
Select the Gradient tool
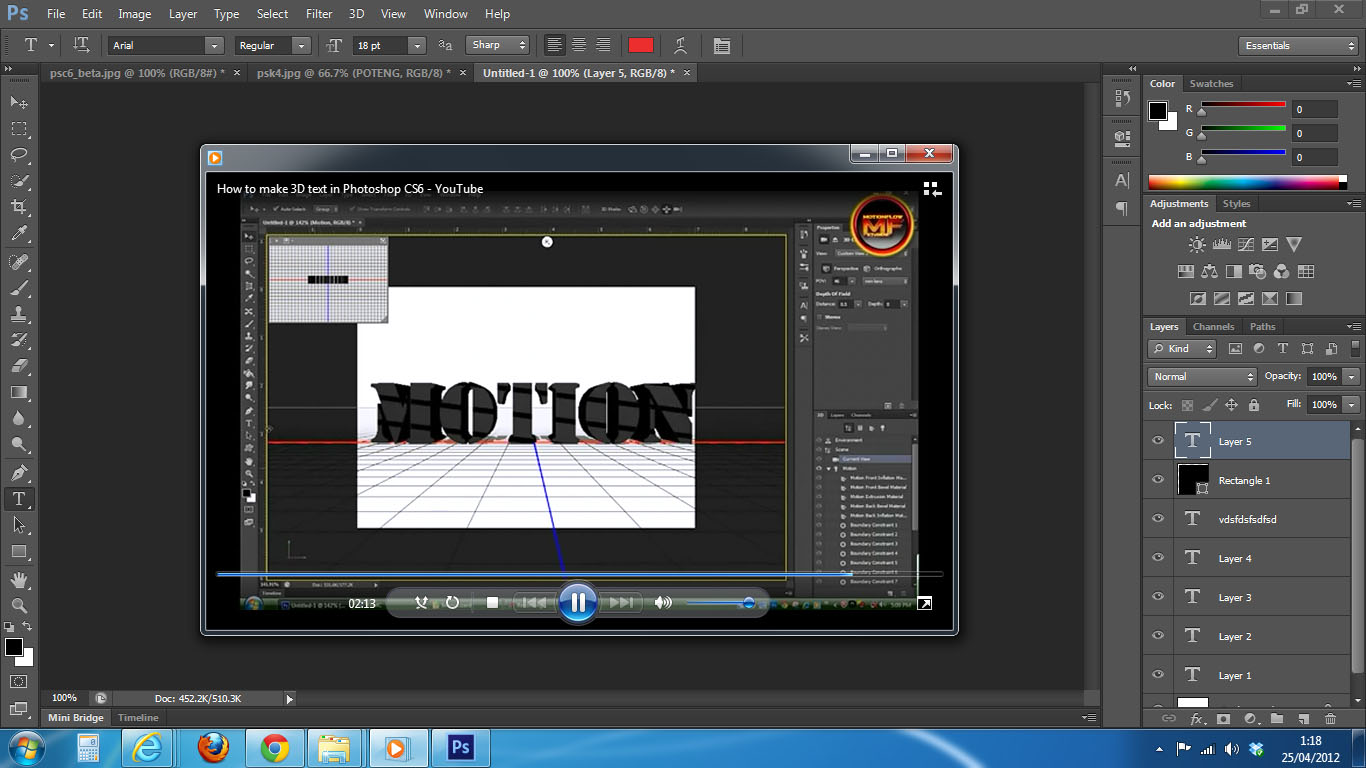[x=19, y=392]
